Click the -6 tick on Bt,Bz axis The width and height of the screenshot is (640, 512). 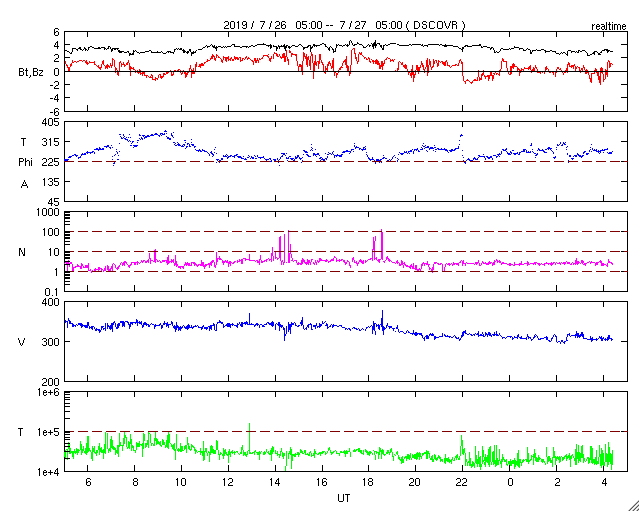53,111
